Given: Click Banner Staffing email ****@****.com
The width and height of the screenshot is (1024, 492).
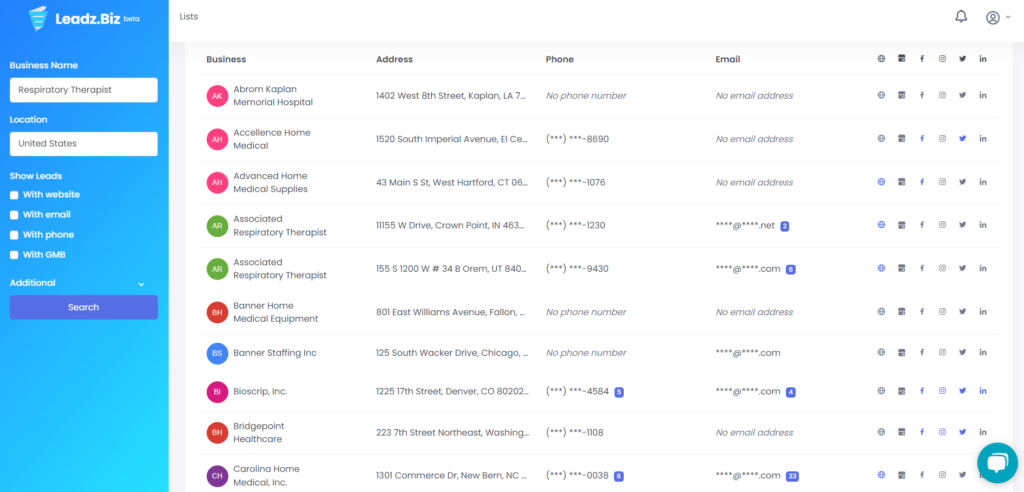Looking at the screenshot, I should 748,353.
